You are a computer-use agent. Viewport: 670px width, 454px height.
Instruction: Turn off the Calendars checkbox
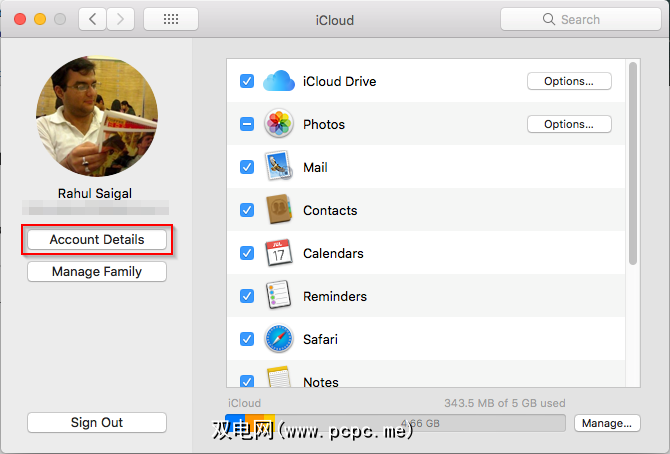[x=247, y=253]
